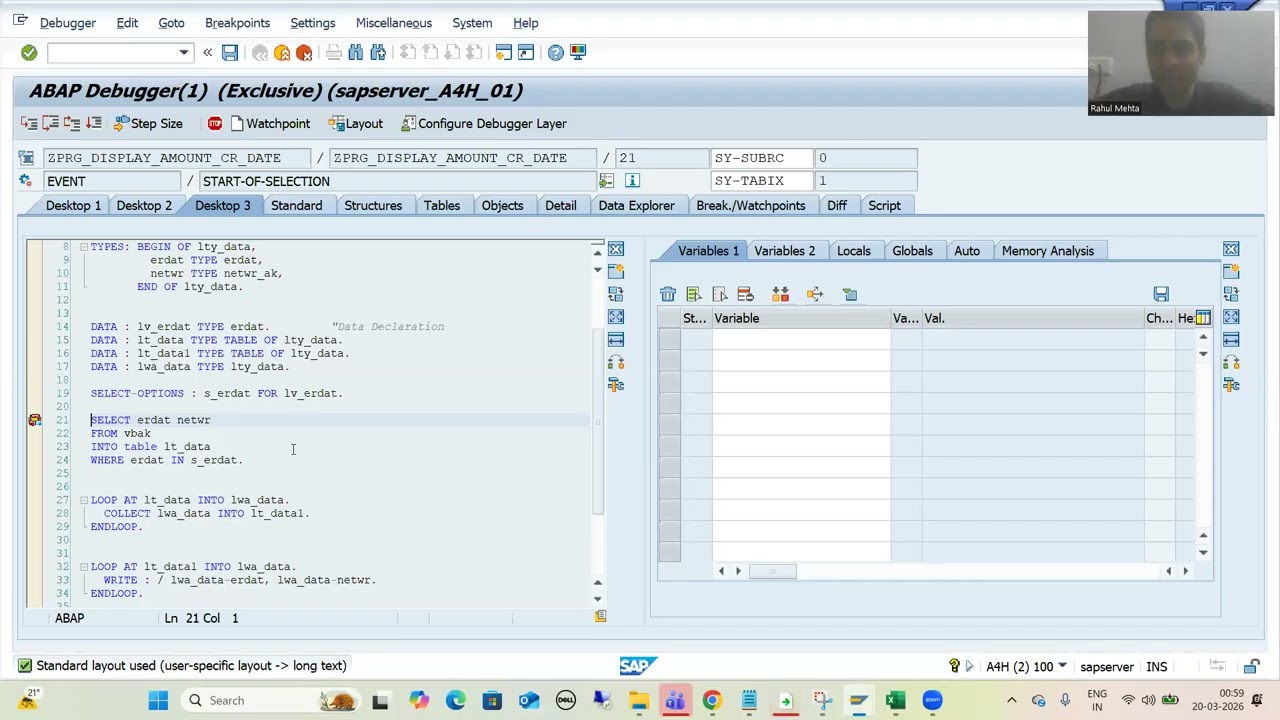Click the navigate-to-source icon beside START-OF-SELECTION field
The image size is (1280, 720).
pyautogui.click(x=606, y=181)
